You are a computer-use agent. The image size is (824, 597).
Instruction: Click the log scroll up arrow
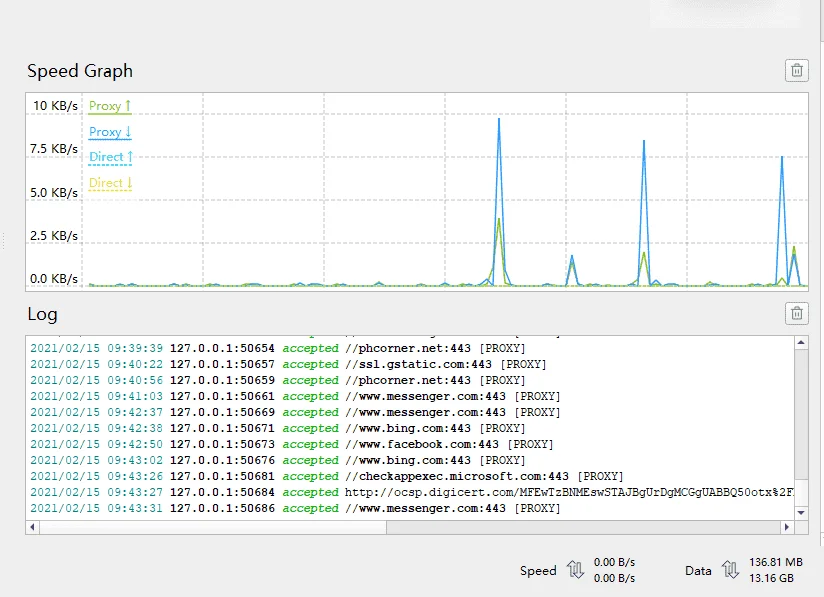[801, 343]
